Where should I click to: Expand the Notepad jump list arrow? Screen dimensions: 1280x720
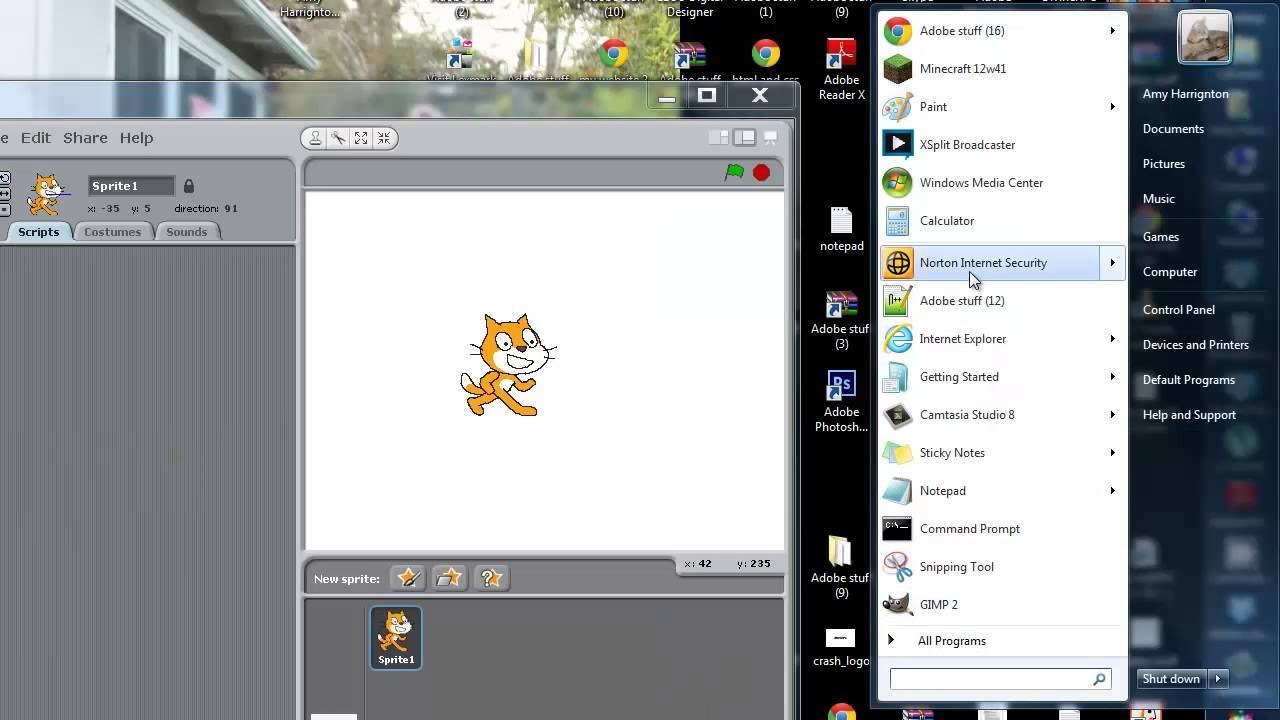tap(1112, 491)
